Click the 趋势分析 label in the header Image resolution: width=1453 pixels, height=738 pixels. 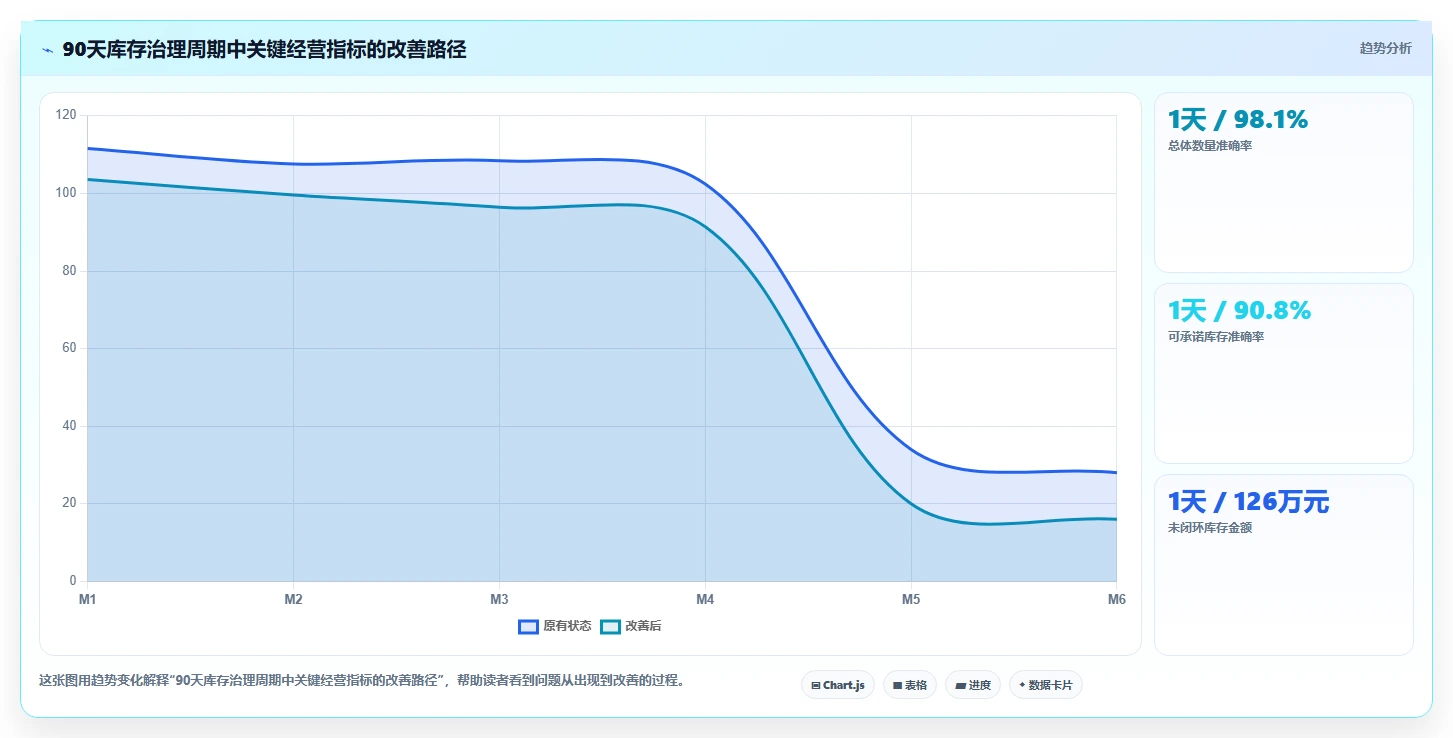(1385, 48)
